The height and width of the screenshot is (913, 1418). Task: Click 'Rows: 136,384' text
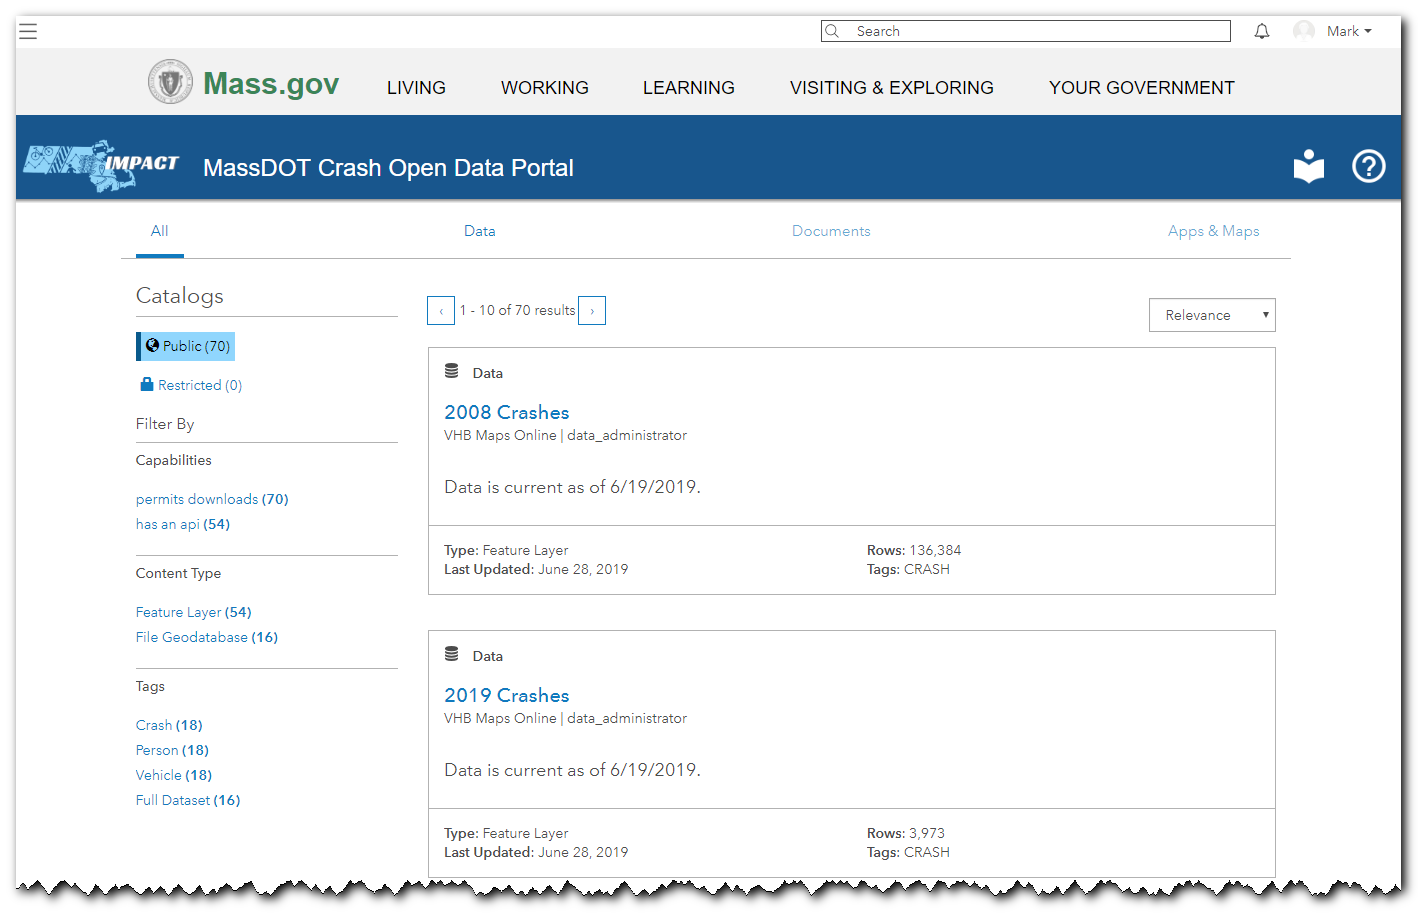tap(914, 550)
